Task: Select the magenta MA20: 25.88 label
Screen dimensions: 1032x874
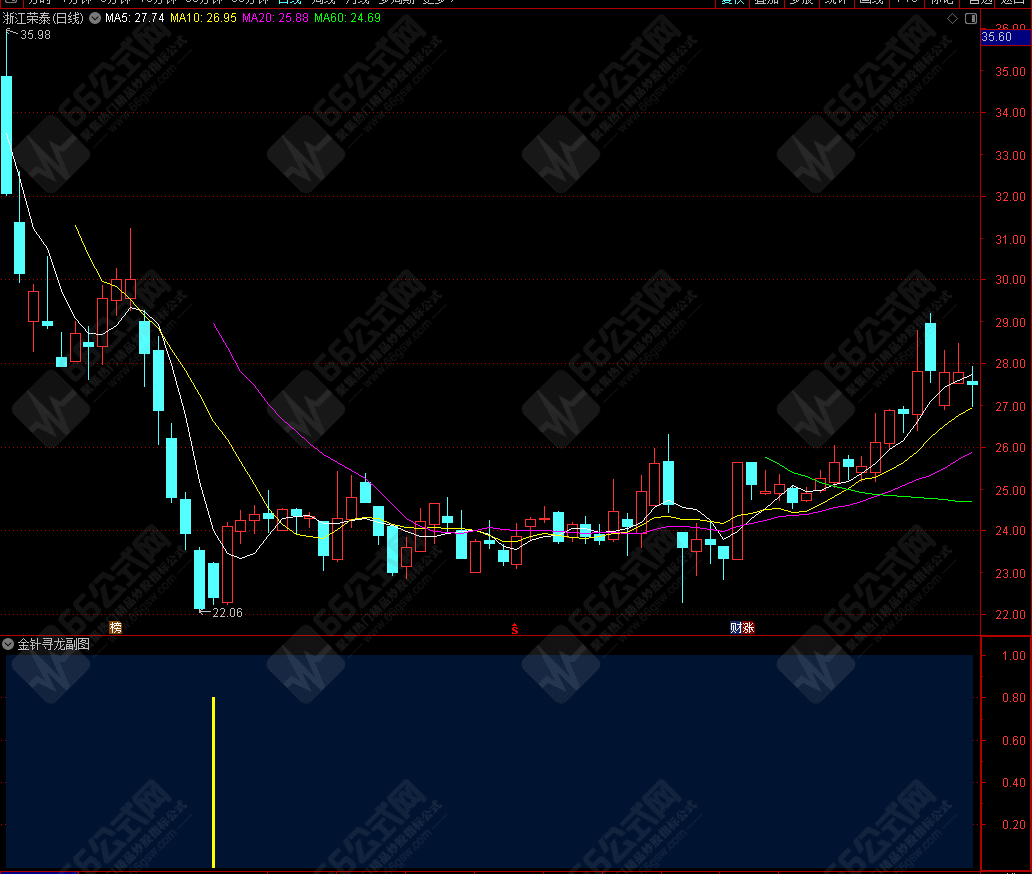Action: point(275,18)
